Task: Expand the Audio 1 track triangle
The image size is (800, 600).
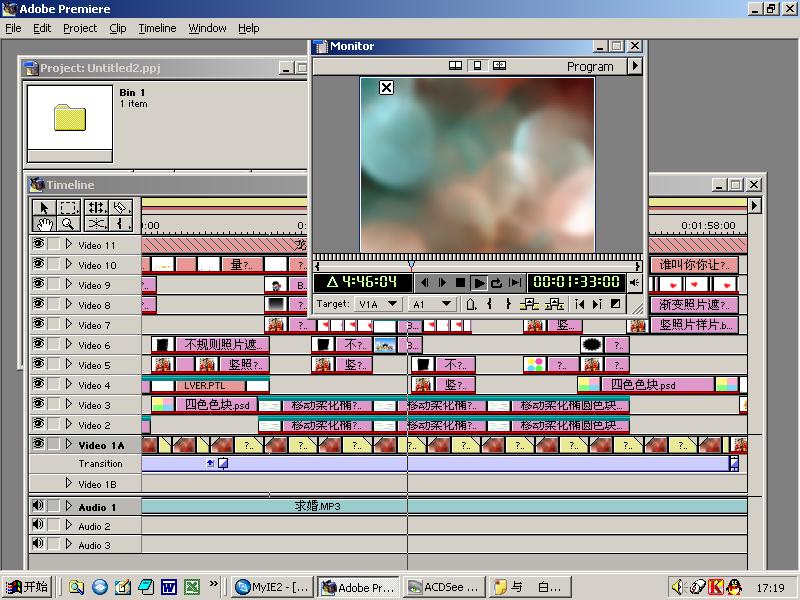Action: 69,506
